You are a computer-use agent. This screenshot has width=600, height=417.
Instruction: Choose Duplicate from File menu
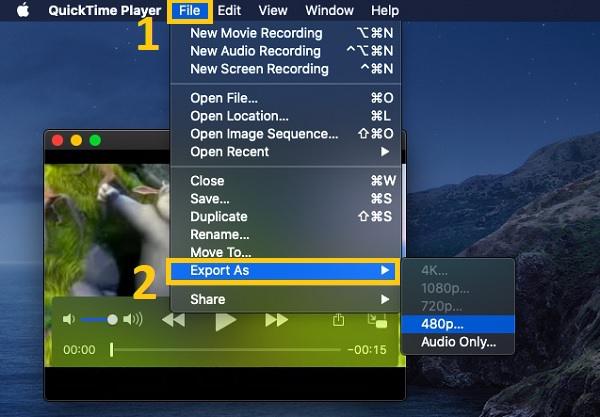tap(285, 217)
